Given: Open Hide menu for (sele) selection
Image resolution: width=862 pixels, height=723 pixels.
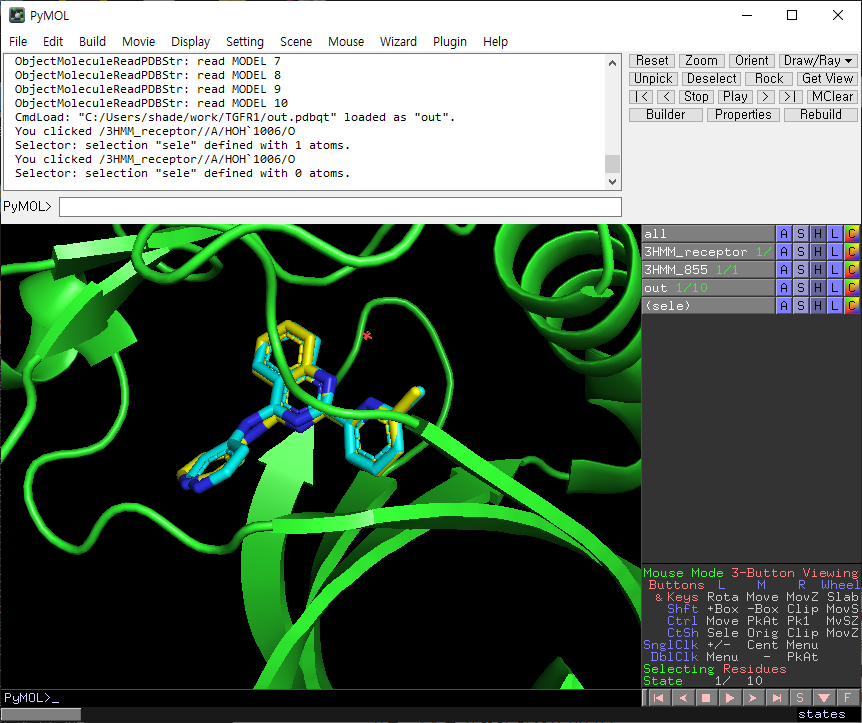Looking at the screenshot, I should (818, 306).
